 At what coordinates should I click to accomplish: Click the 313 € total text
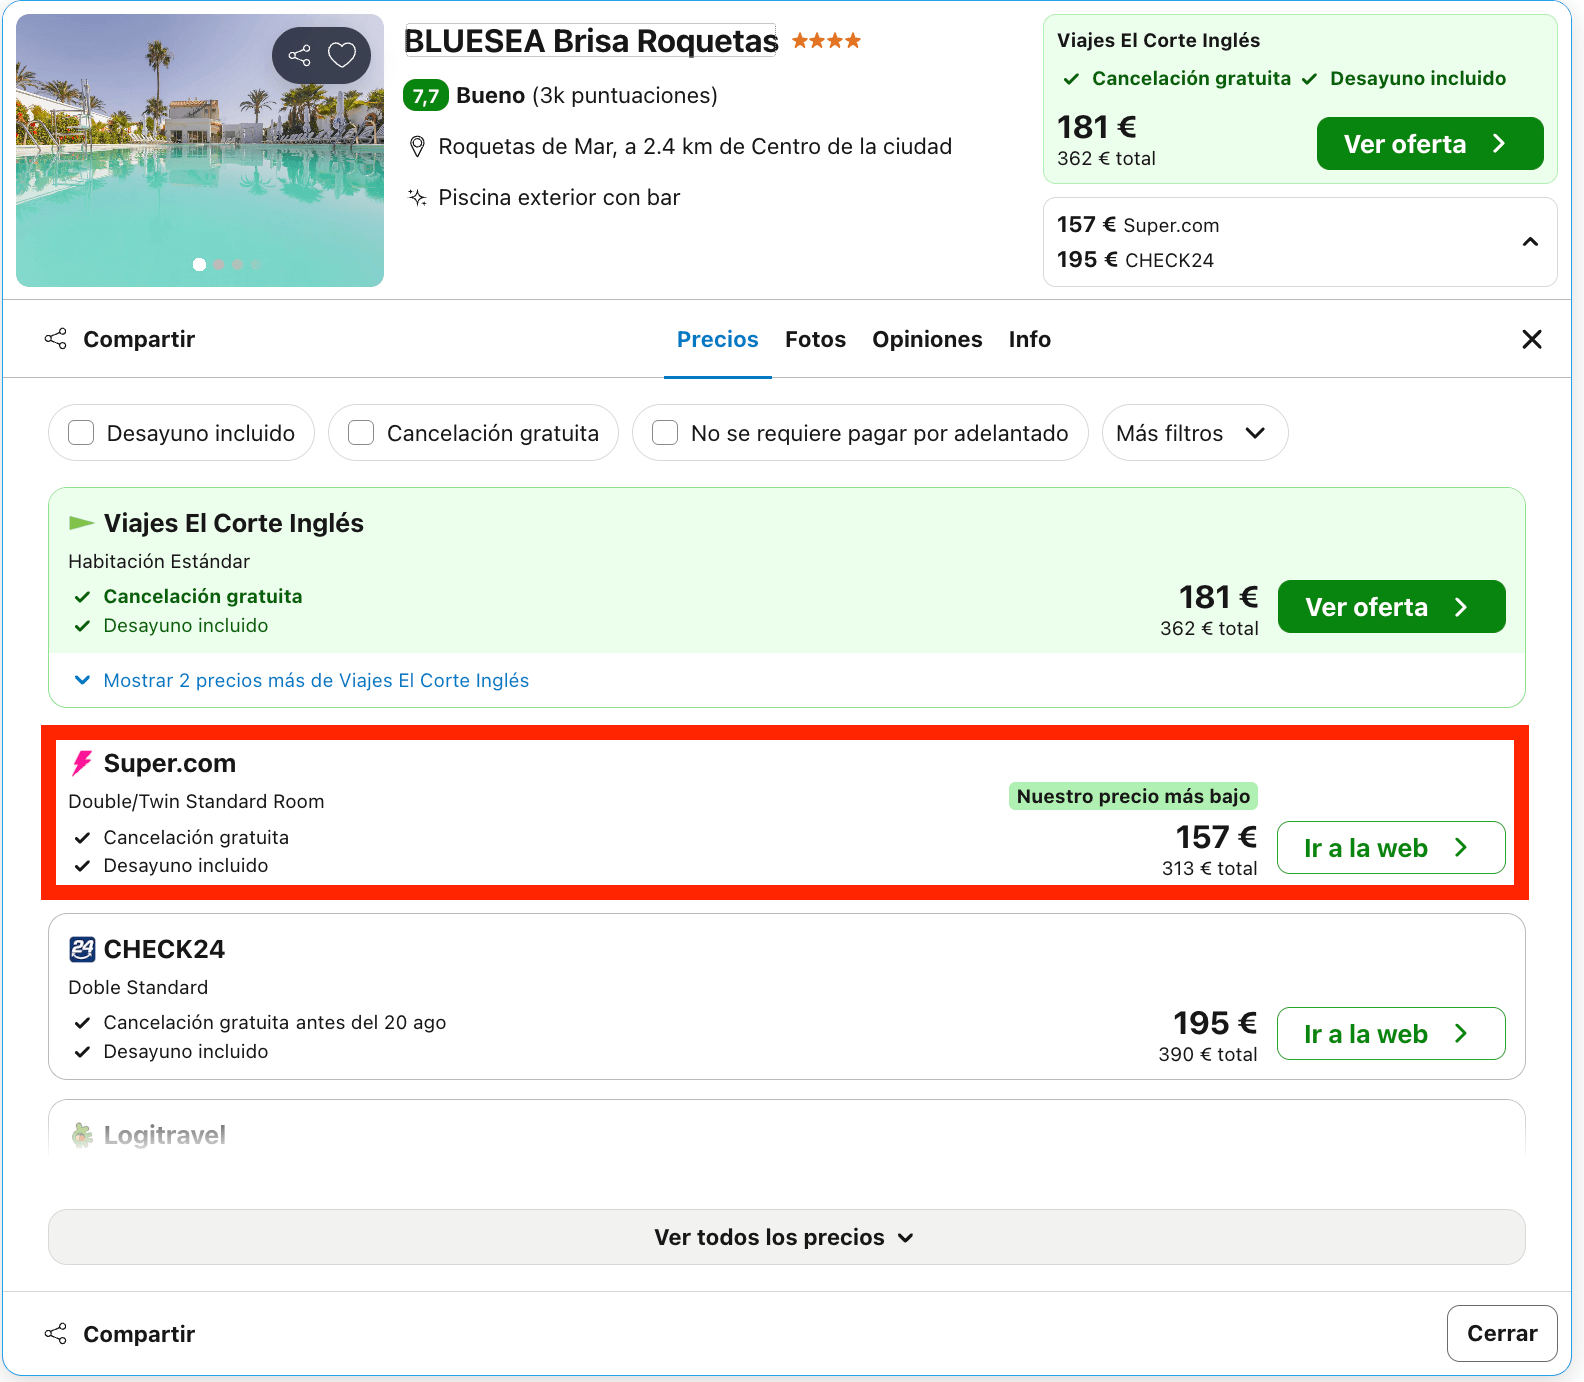(x=1209, y=868)
